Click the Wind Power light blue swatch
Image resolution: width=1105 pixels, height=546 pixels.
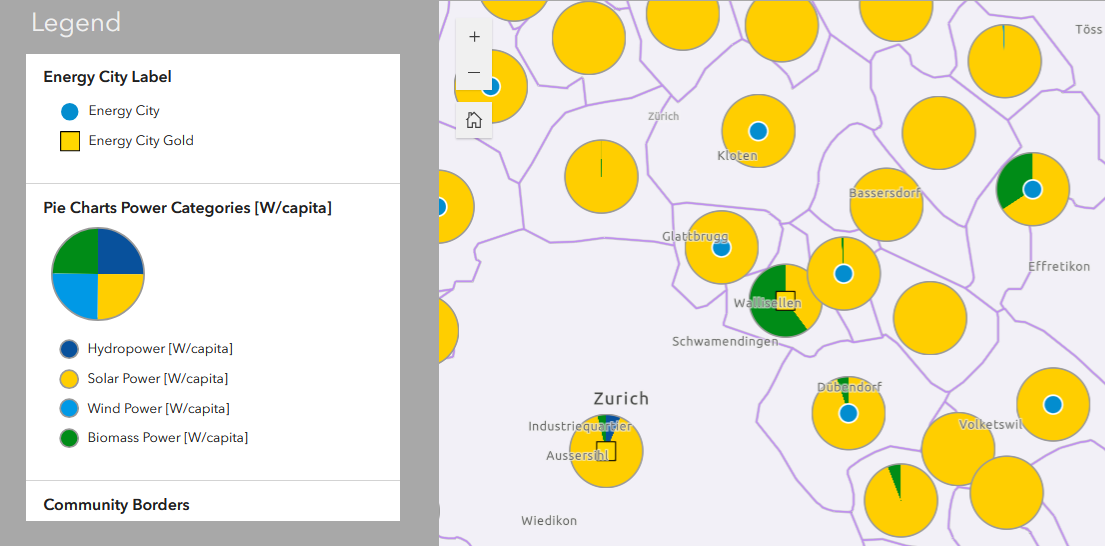[x=69, y=408]
